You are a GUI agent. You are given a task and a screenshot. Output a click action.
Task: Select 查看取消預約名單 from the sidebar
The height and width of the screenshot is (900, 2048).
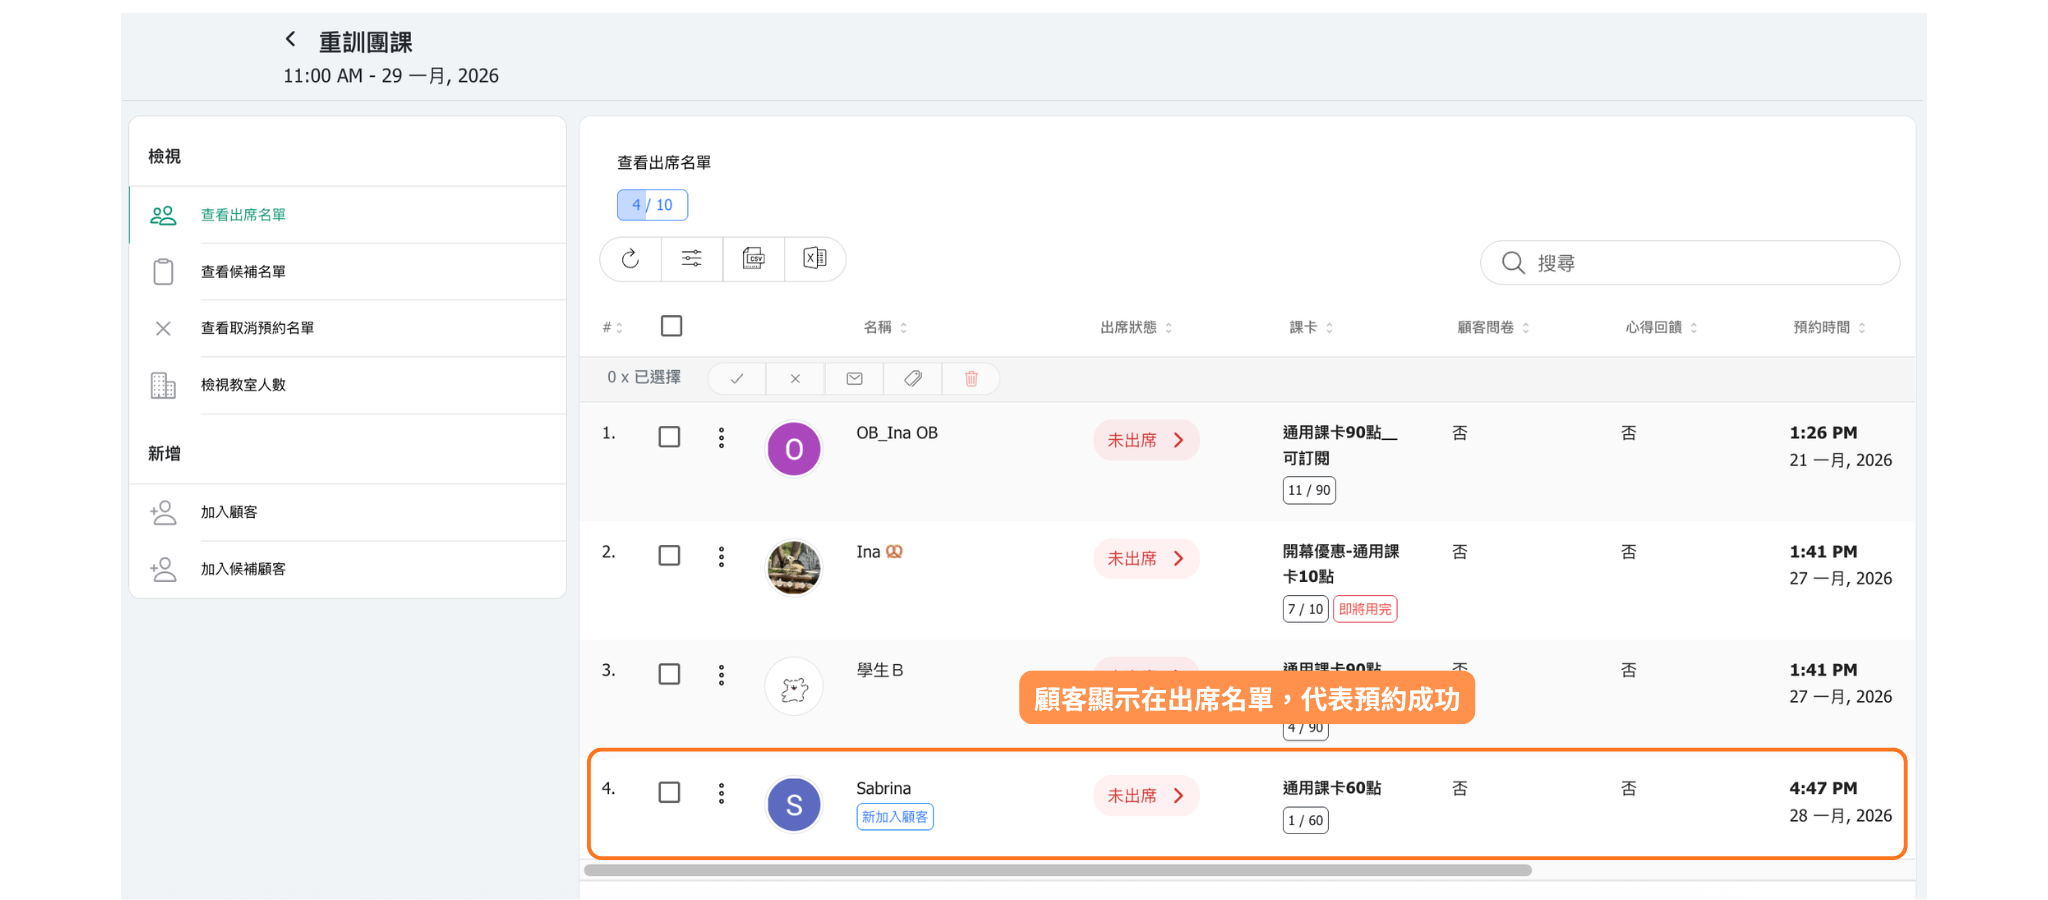257,328
